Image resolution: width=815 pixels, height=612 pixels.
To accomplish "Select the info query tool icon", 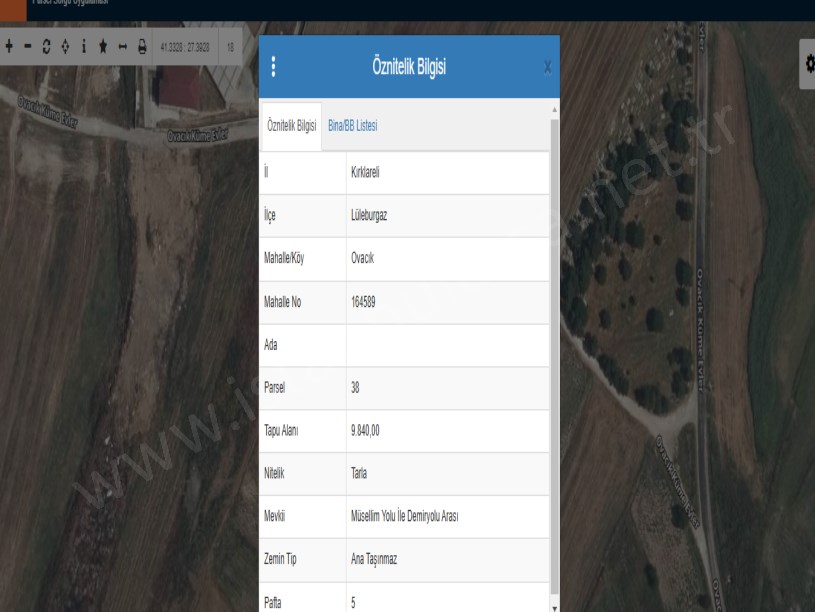I will (84, 47).
